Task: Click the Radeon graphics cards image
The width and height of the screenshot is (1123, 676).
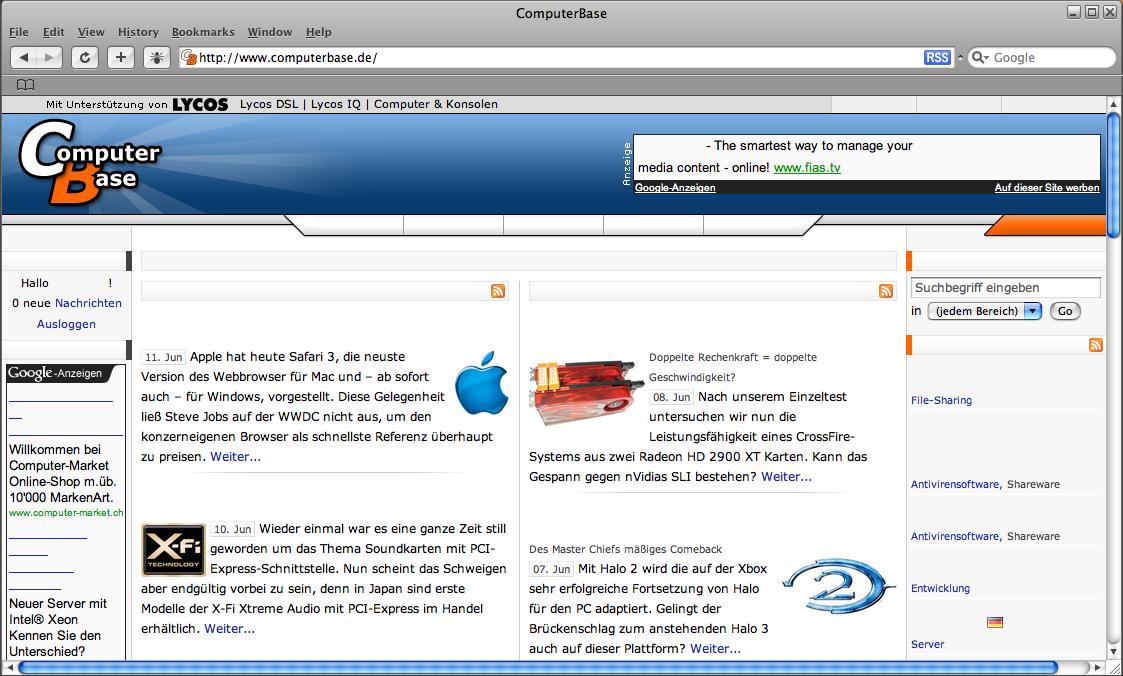Action: coord(587,393)
